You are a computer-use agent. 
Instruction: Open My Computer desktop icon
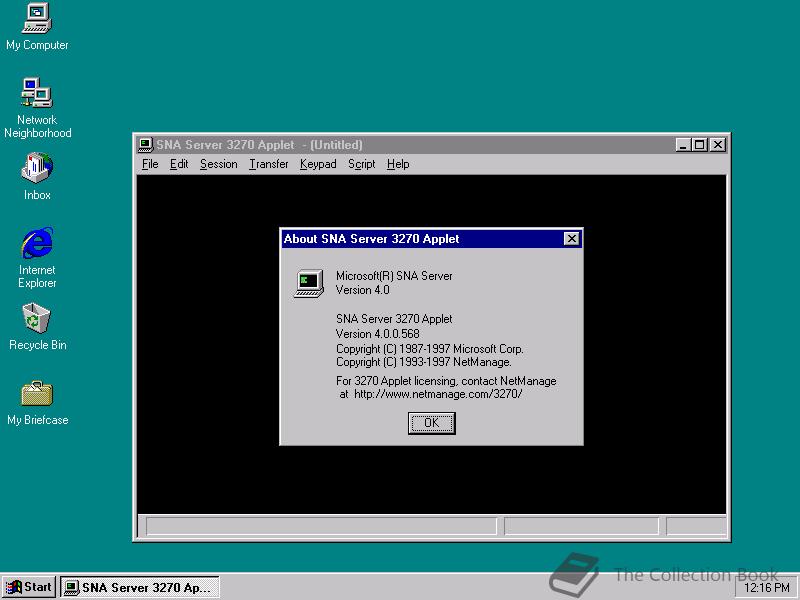tap(37, 27)
